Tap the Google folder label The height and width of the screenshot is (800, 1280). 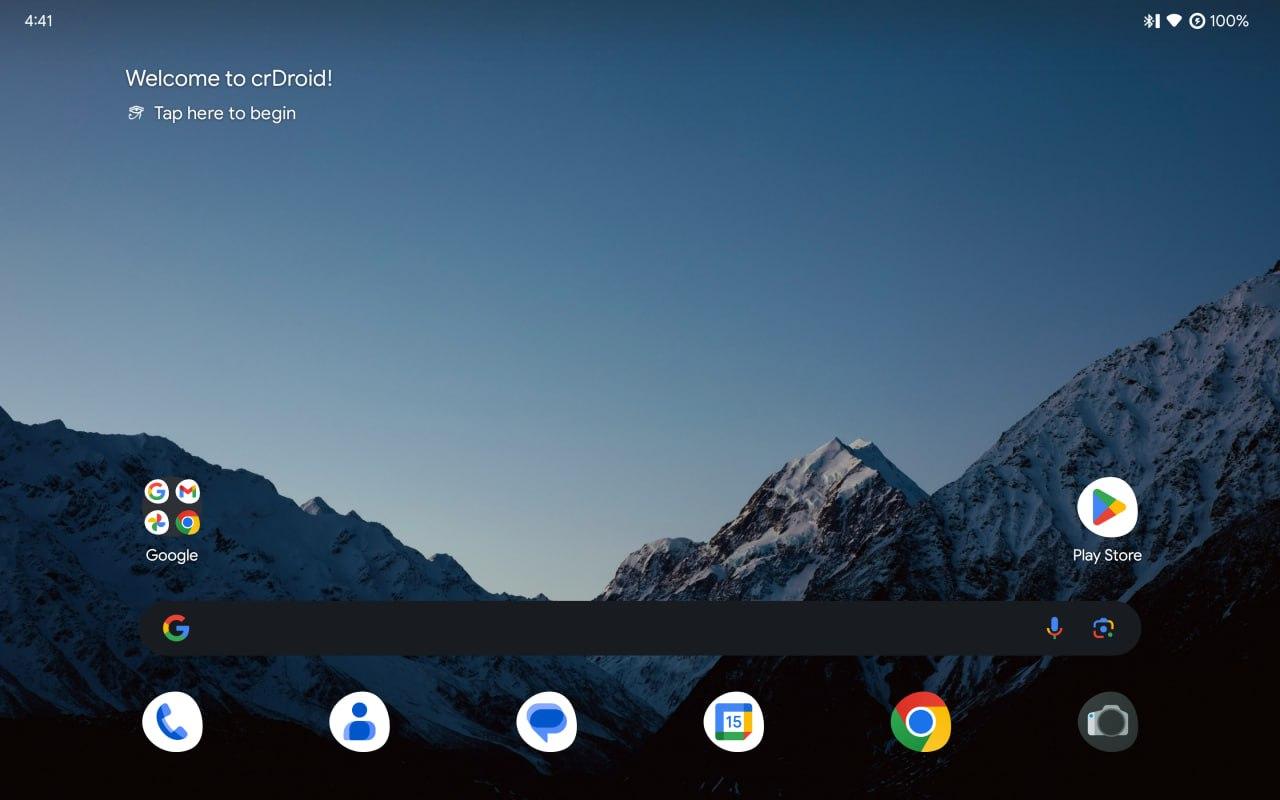172,555
